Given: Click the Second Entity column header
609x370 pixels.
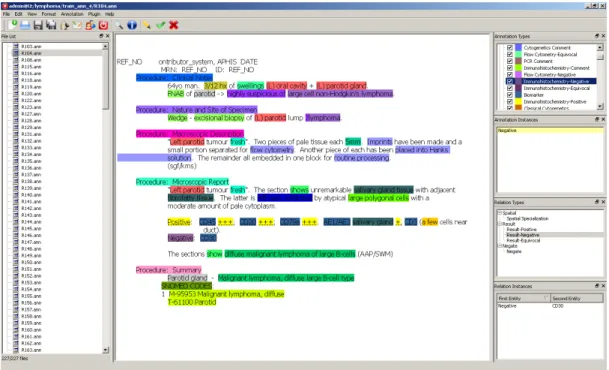Looking at the screenshot, I should point(577,298).
